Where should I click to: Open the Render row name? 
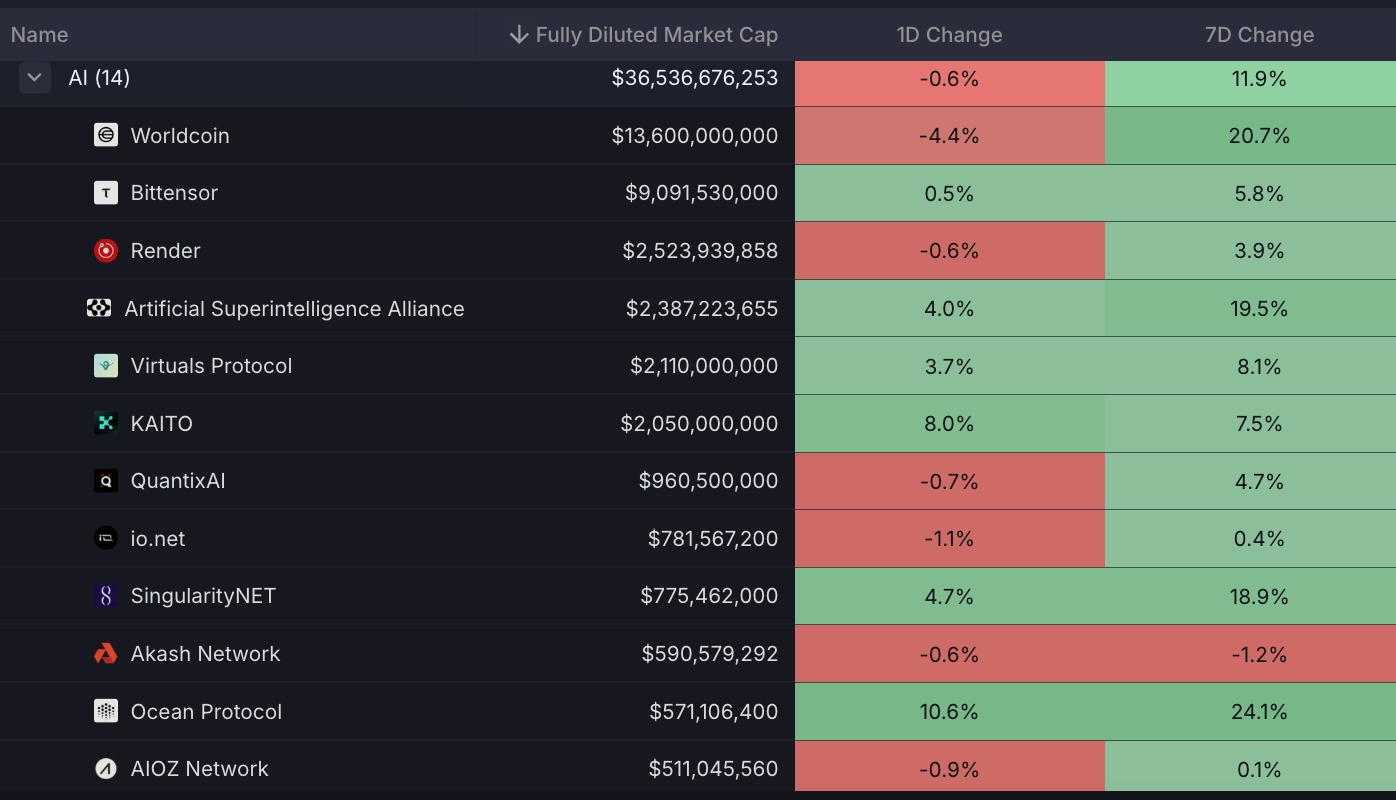click(x=166, y=250)
